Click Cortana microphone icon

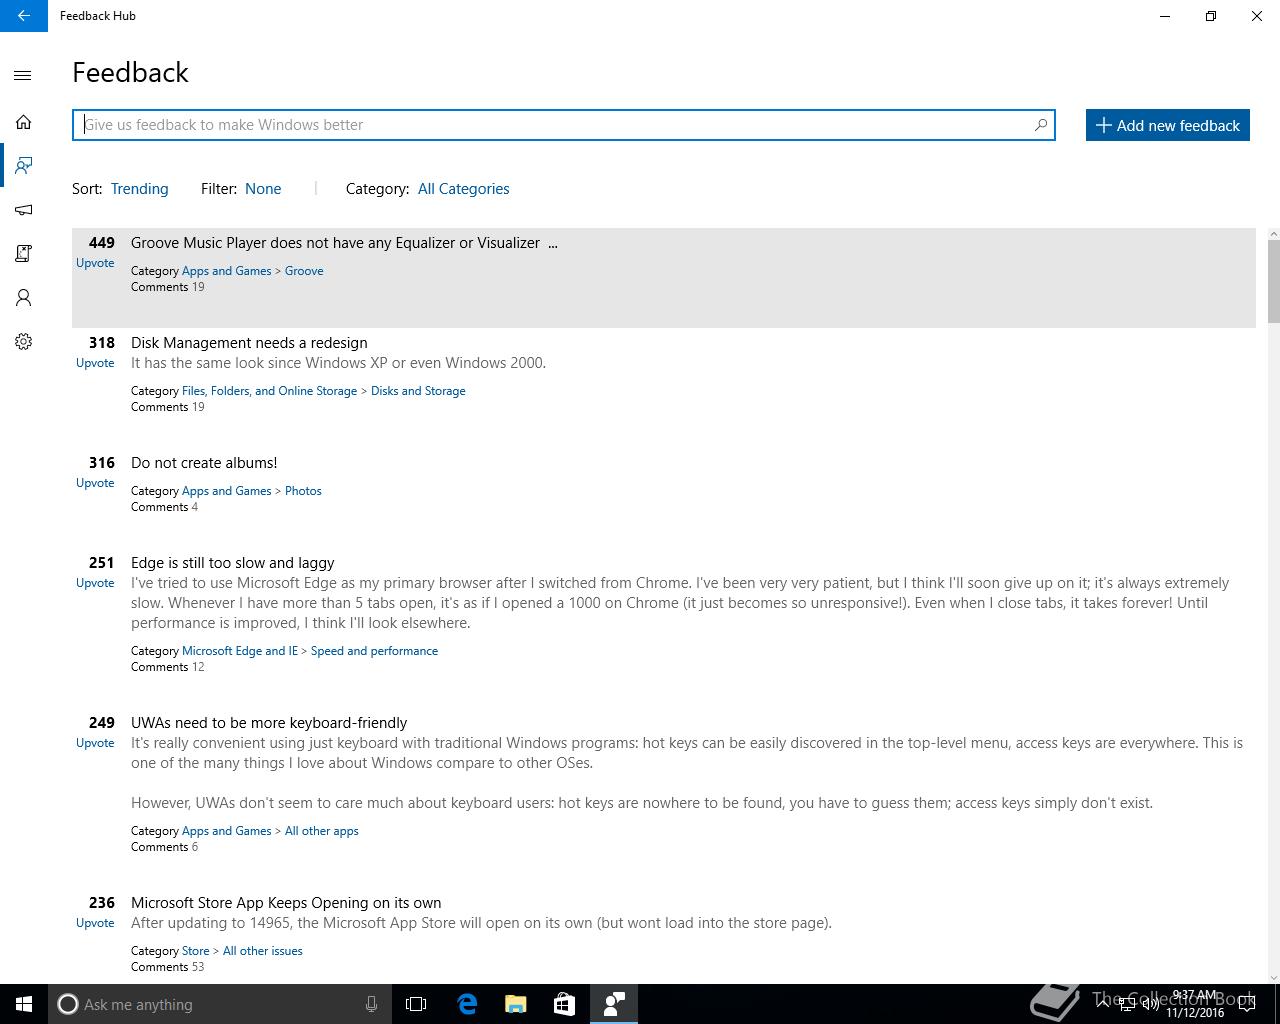coord(371,1004)
